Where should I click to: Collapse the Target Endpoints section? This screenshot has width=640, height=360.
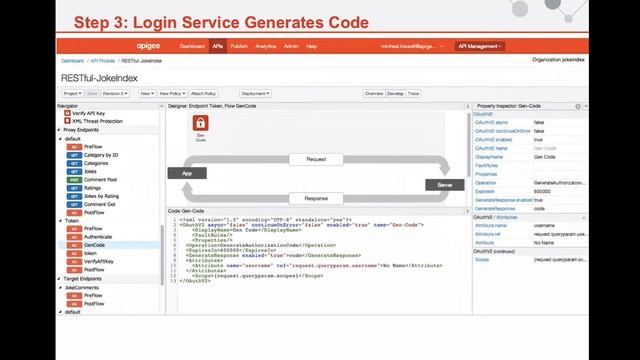point(59,279)
